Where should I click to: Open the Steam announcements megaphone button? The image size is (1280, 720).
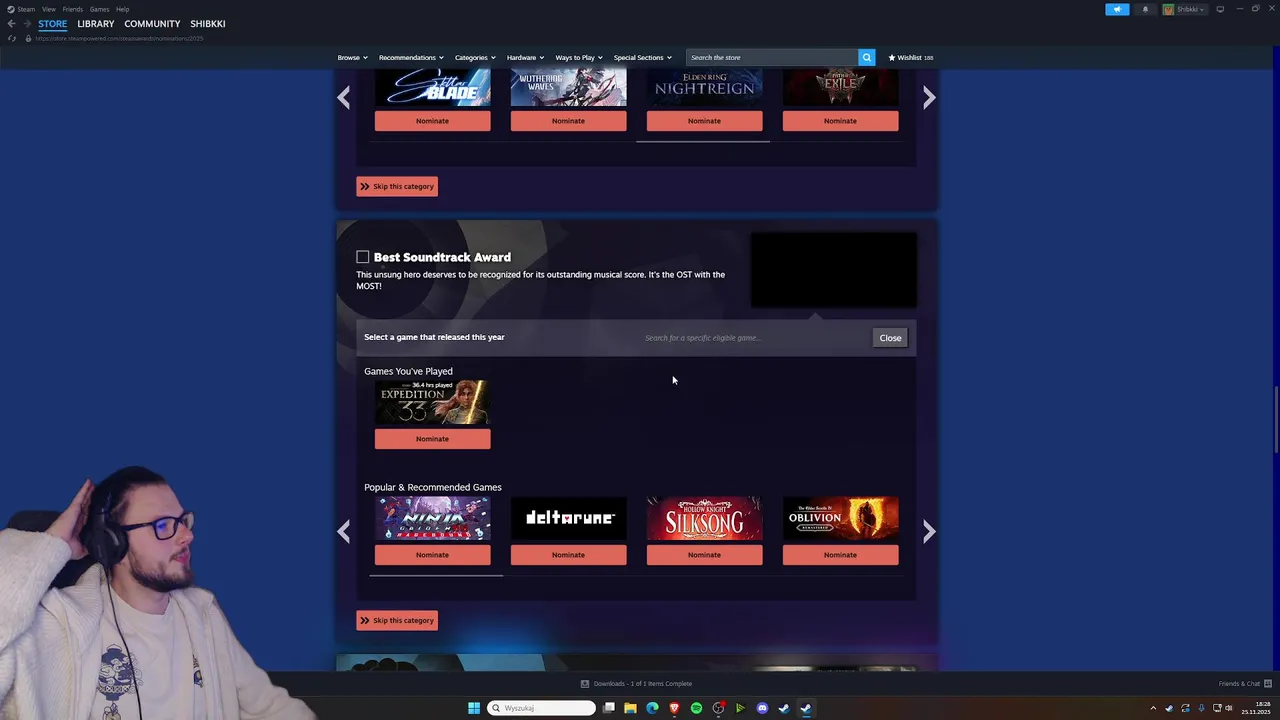tap(1117, 9)
